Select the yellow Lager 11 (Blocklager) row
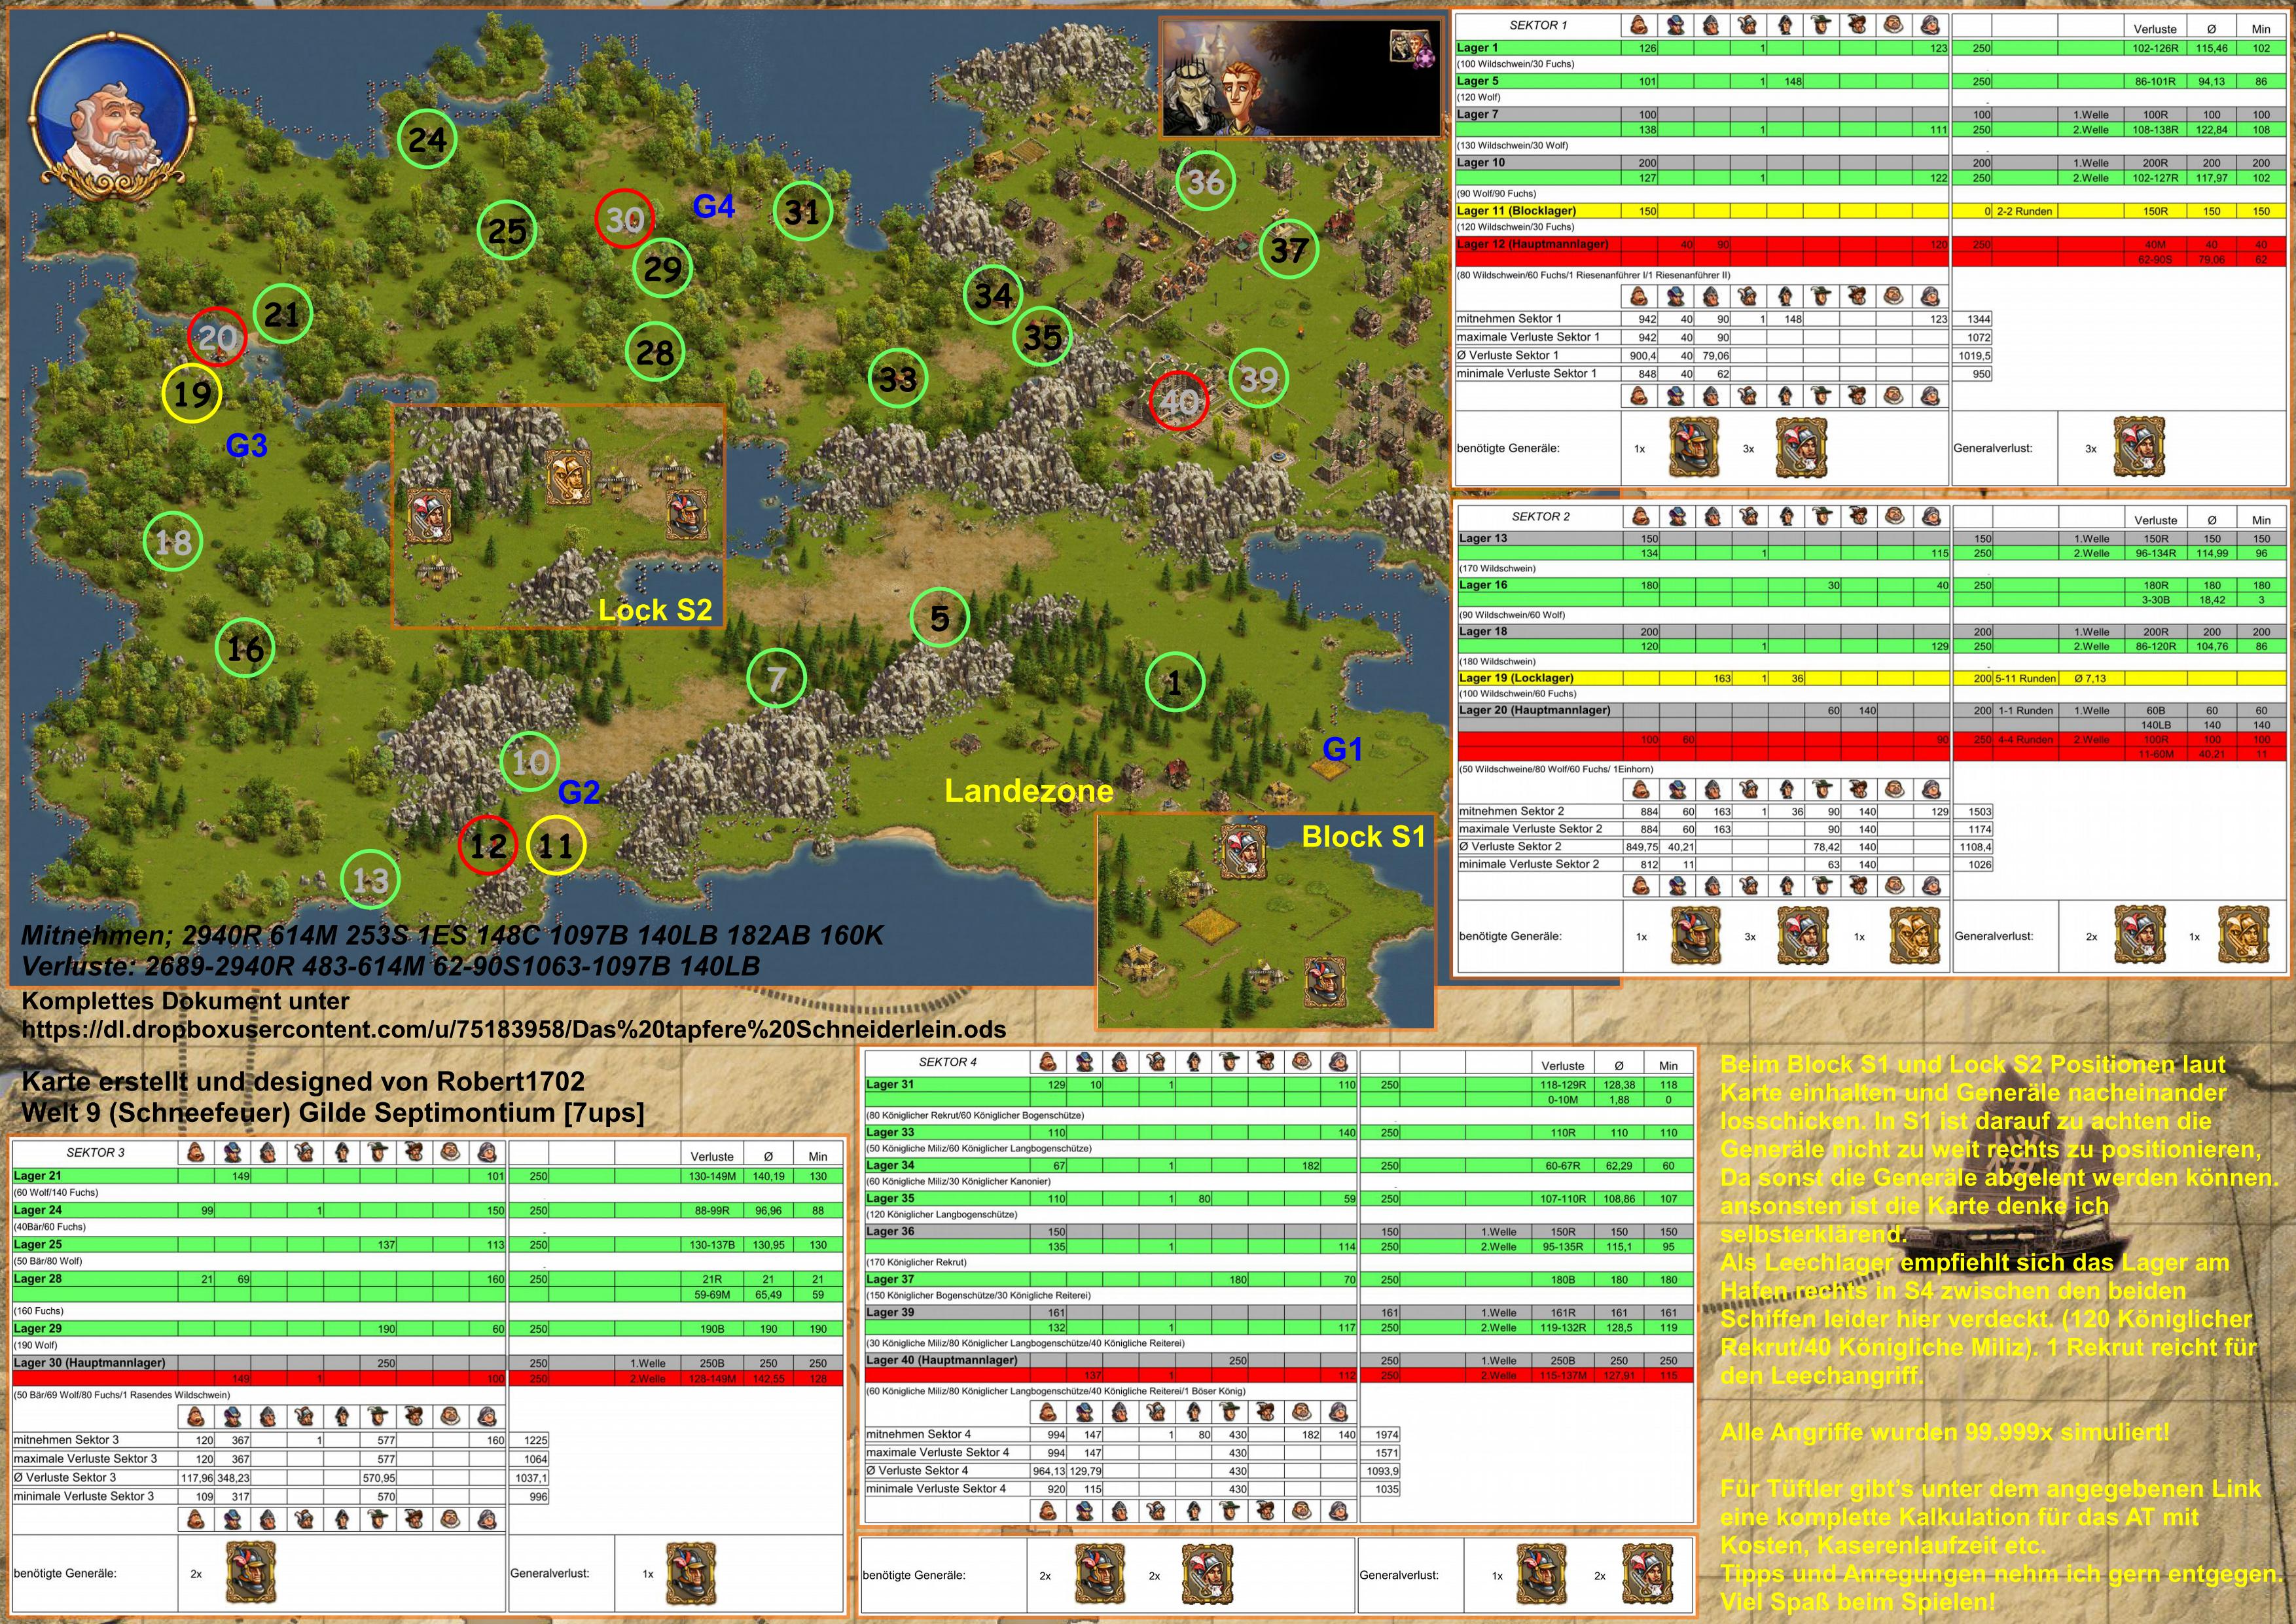 (x=1516, y=211)
